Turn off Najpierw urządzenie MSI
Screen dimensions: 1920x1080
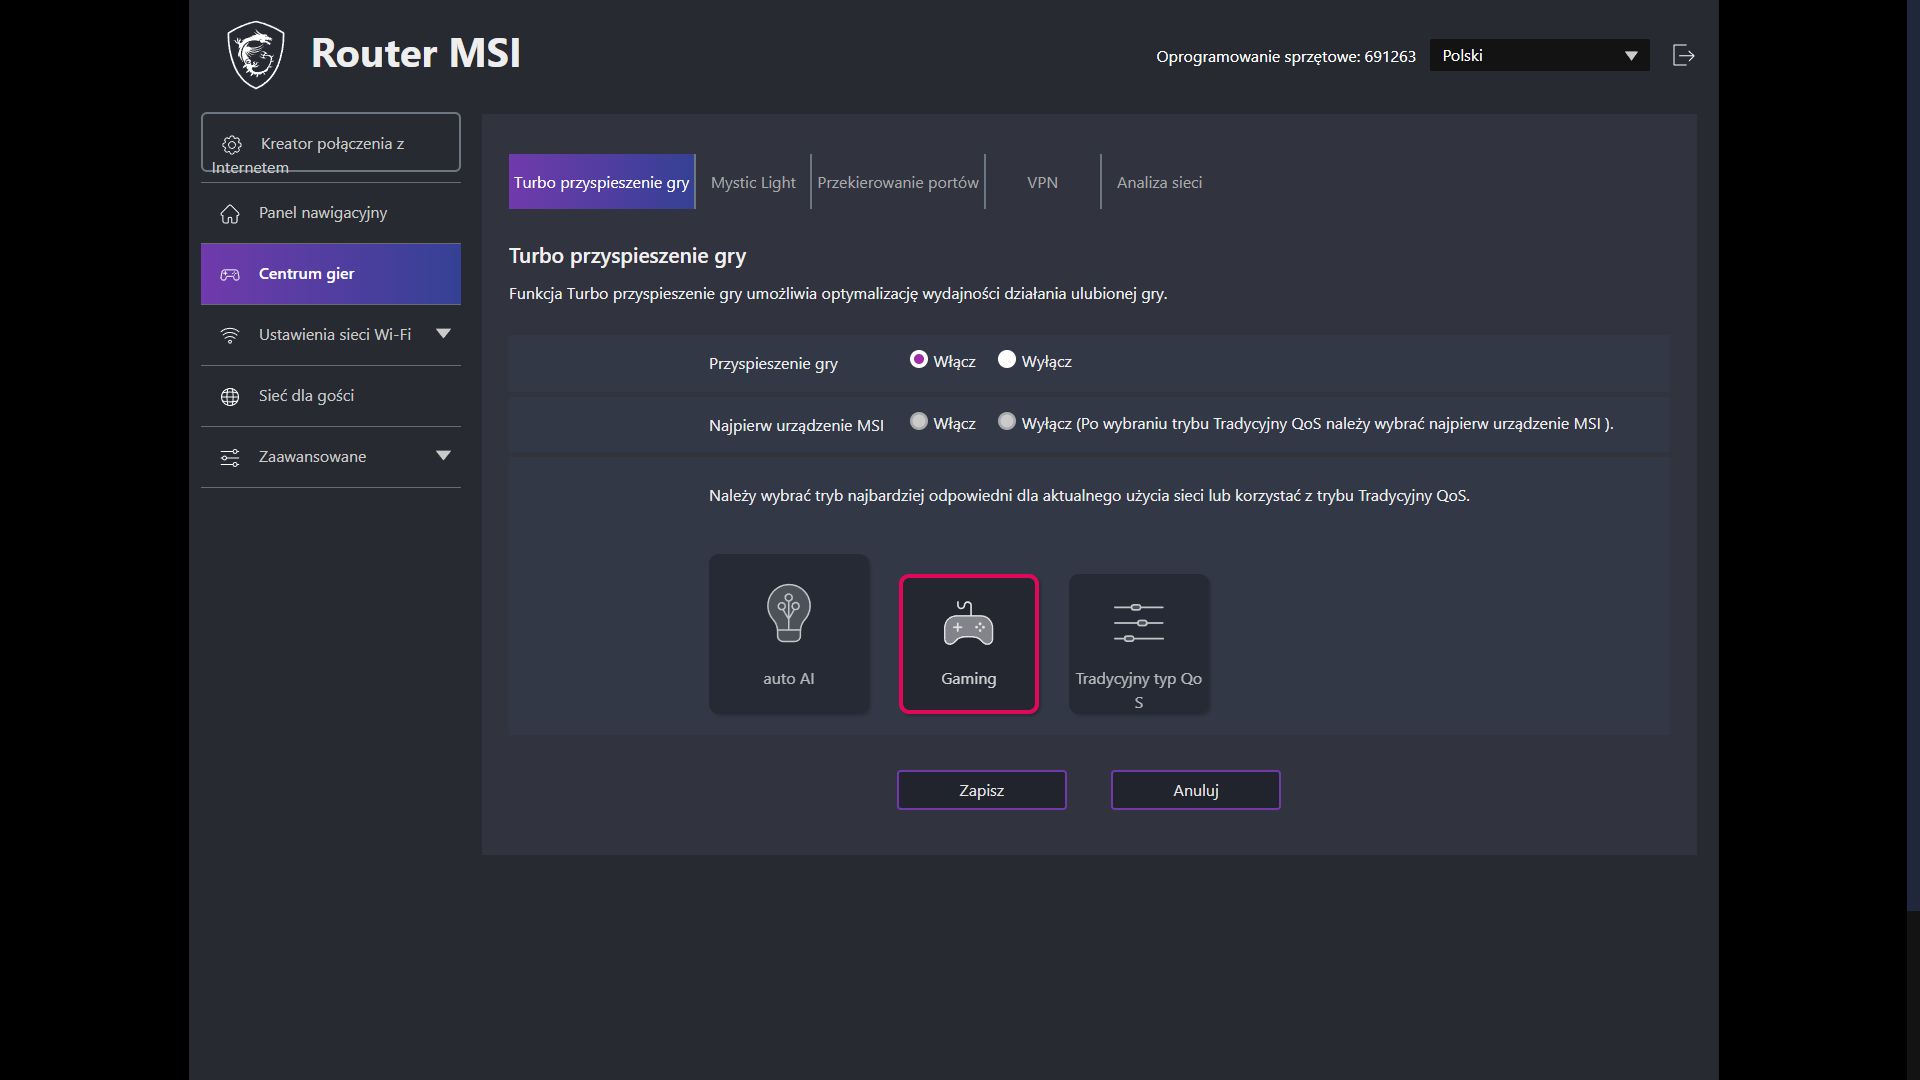(x=1007, y=422)
